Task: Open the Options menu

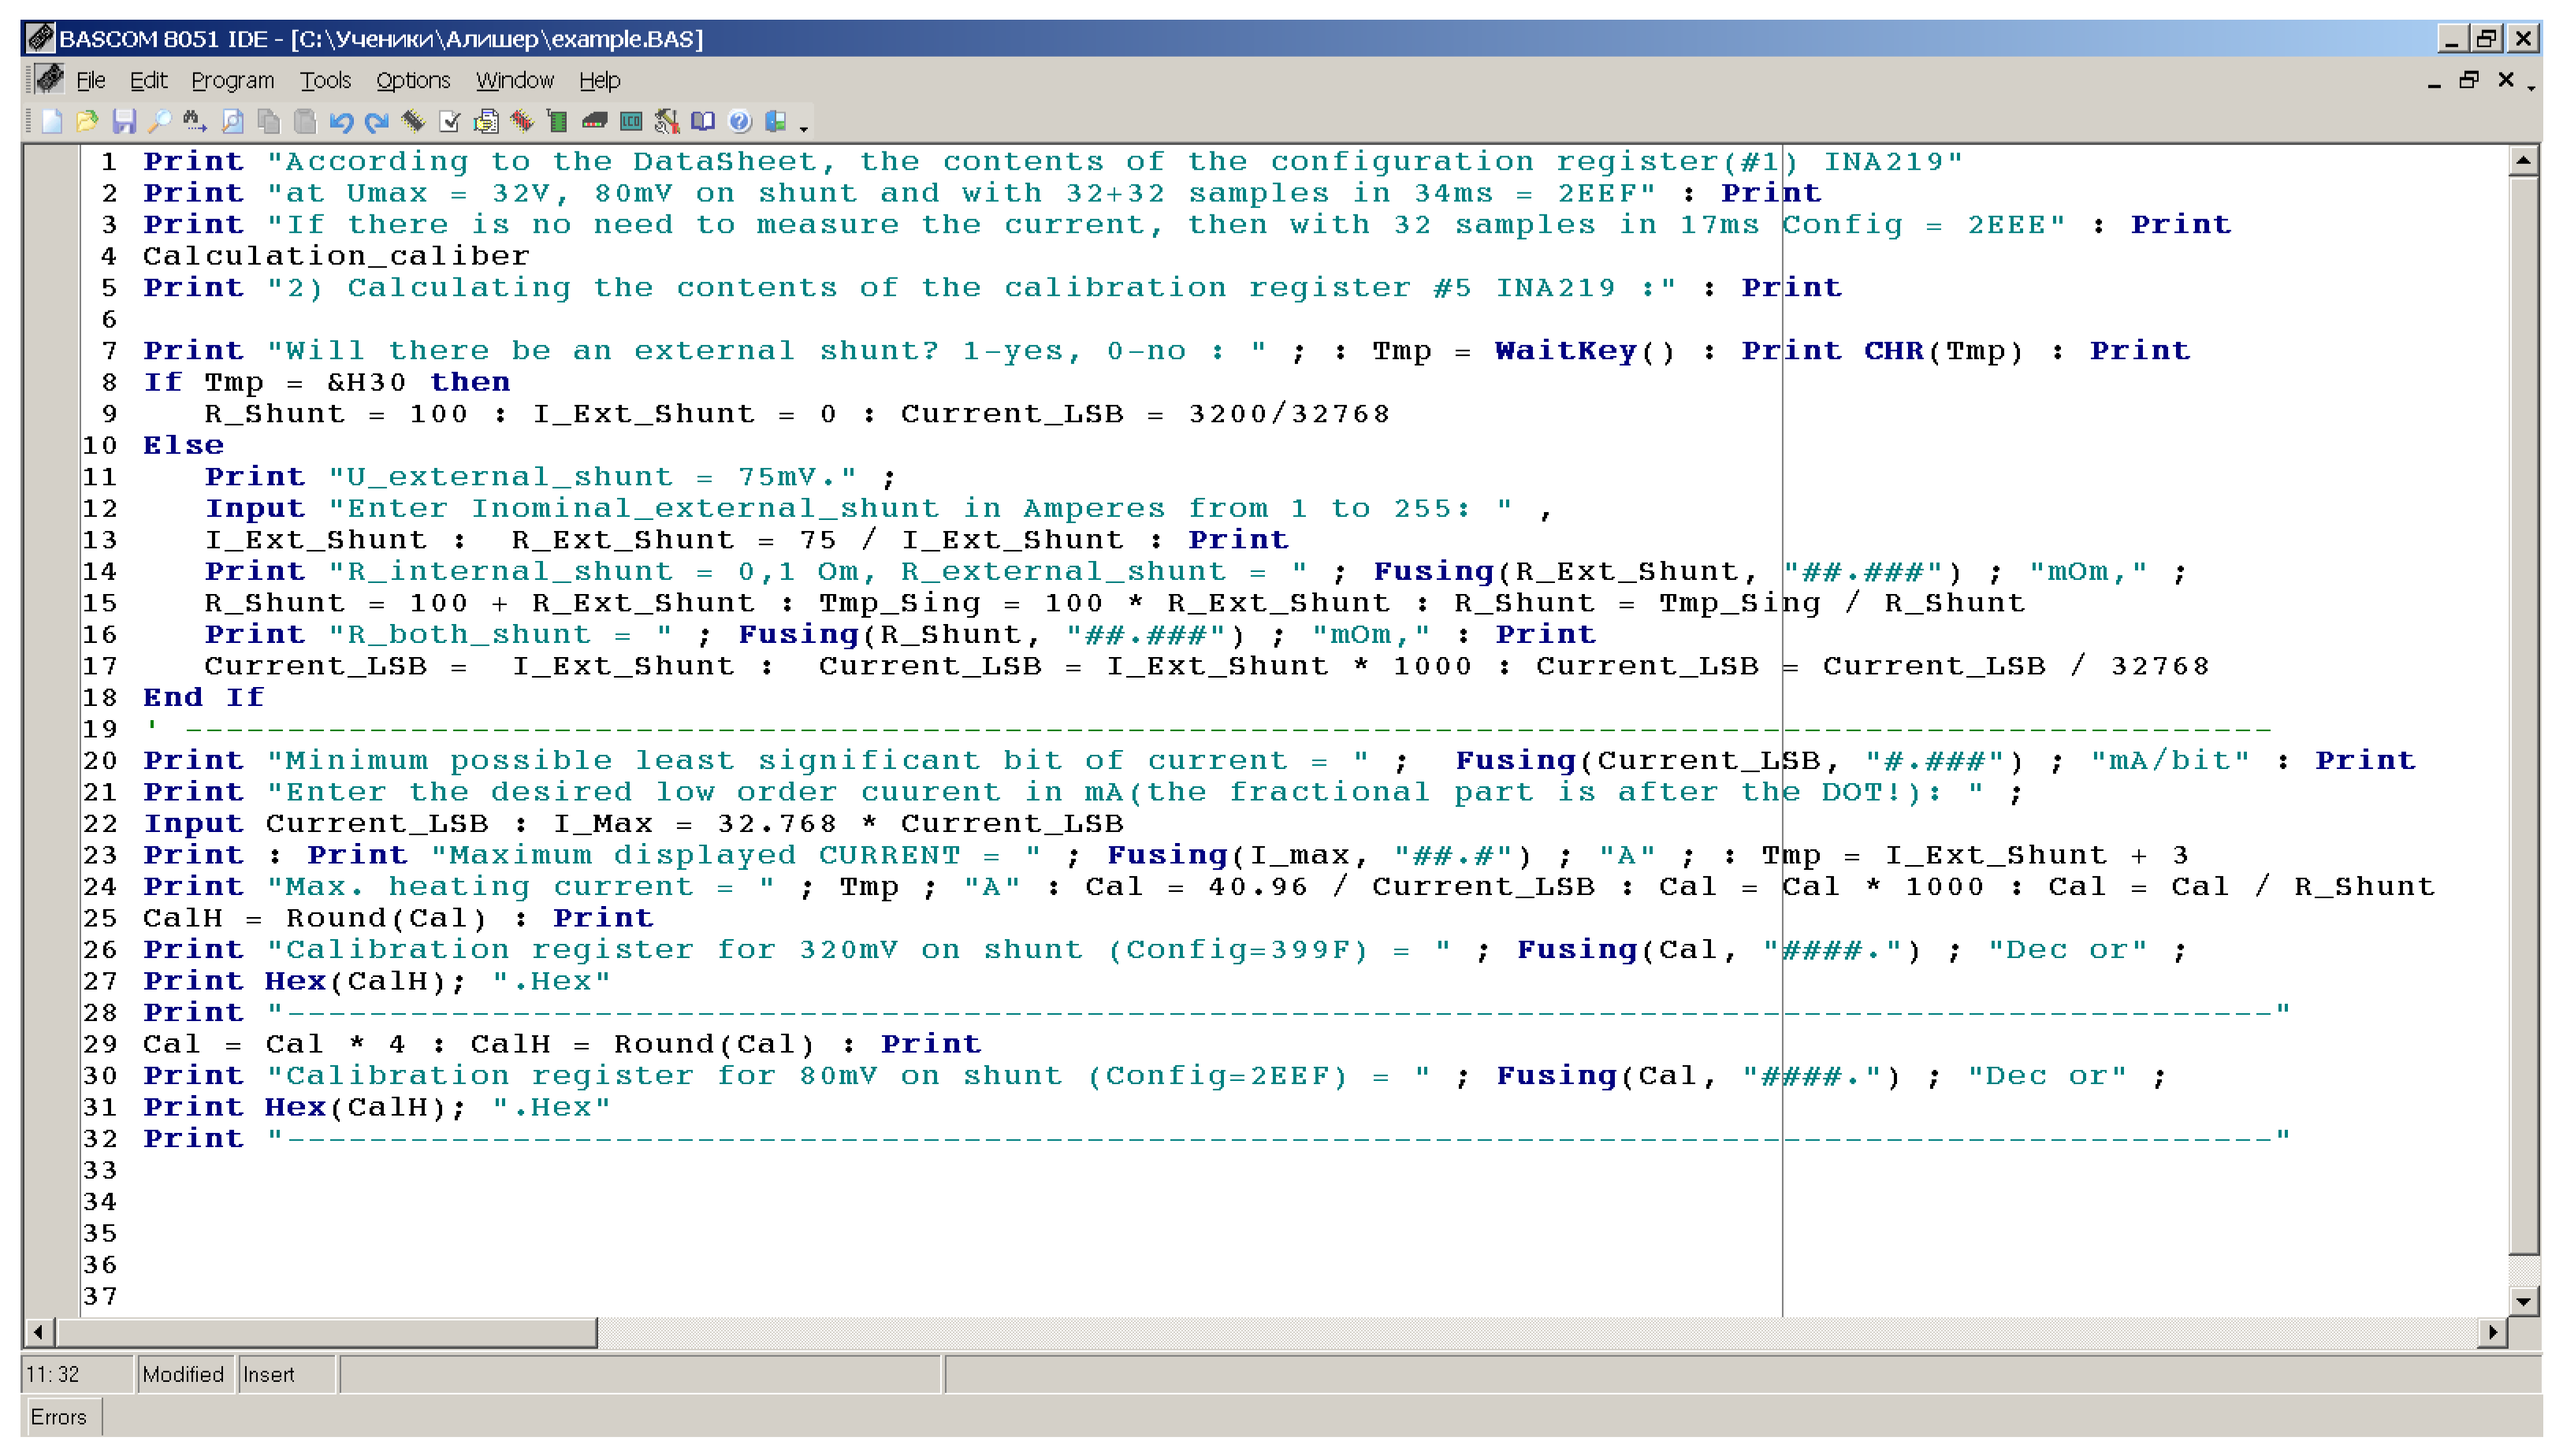Action: pos(413,80)
